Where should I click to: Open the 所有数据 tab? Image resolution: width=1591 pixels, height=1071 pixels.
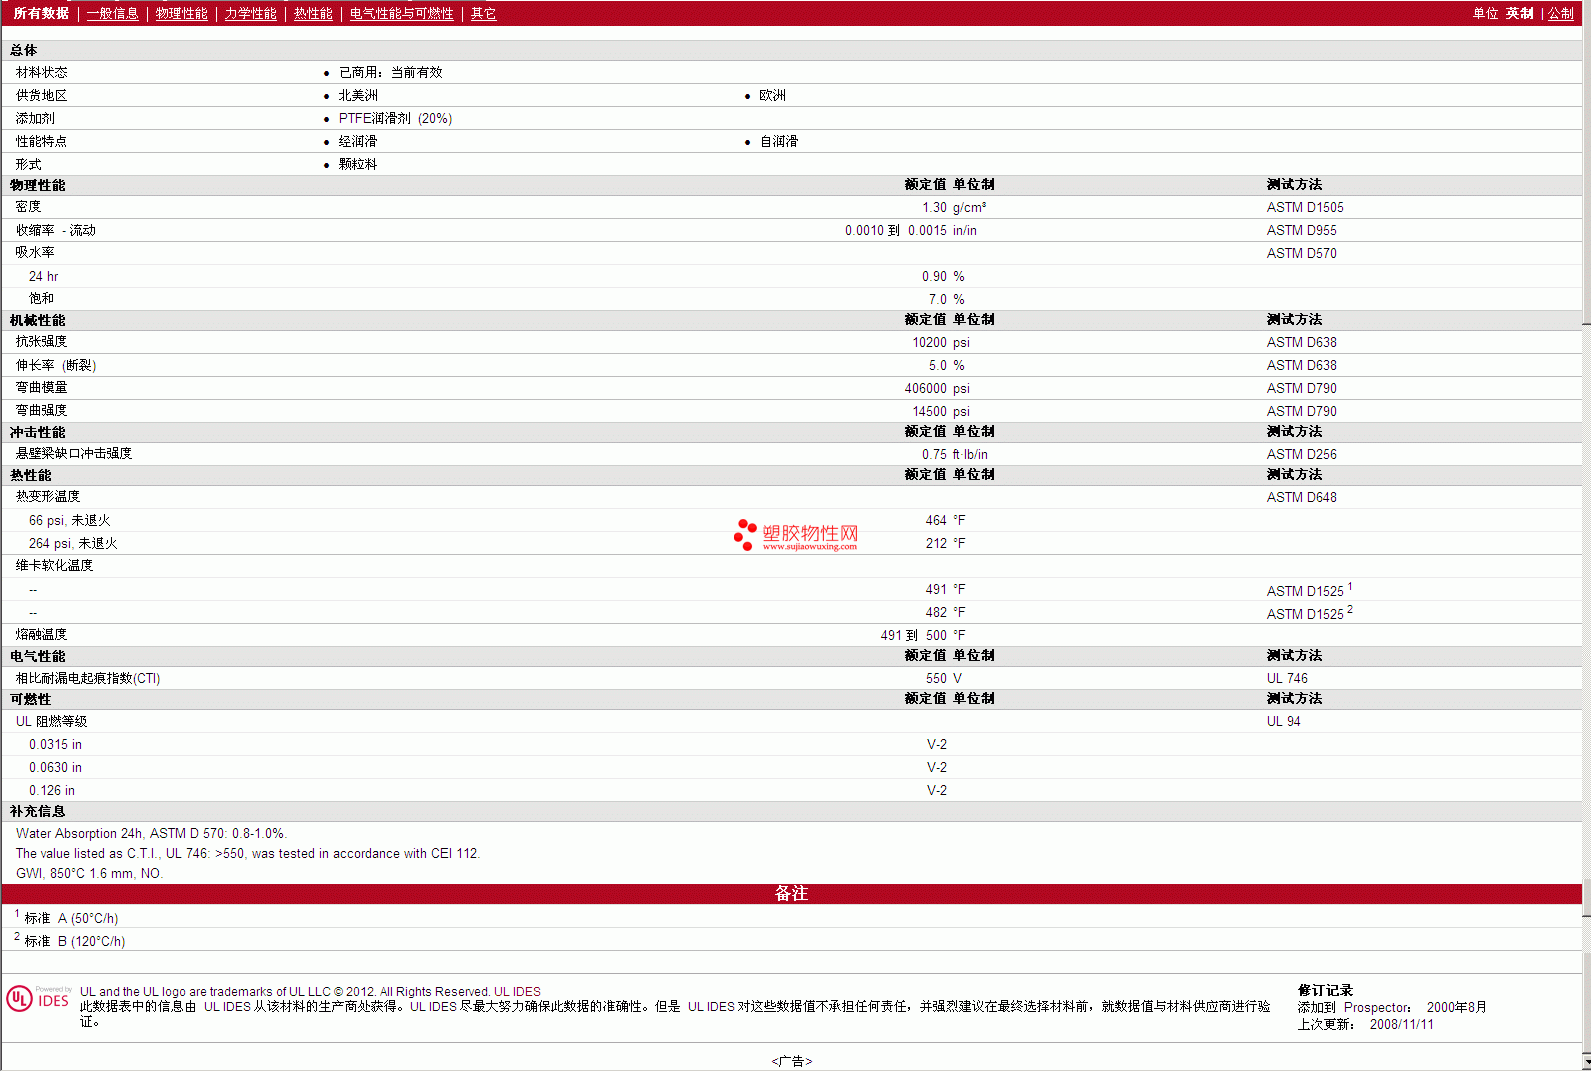tap(41, 13)
